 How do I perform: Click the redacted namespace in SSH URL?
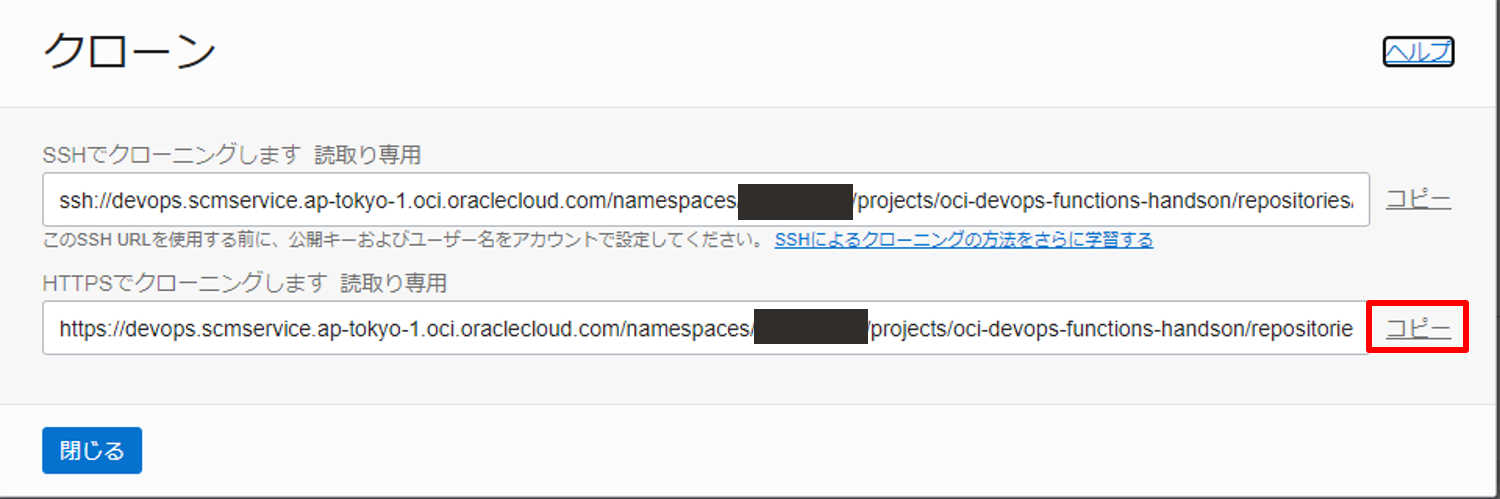pos(794,200)
